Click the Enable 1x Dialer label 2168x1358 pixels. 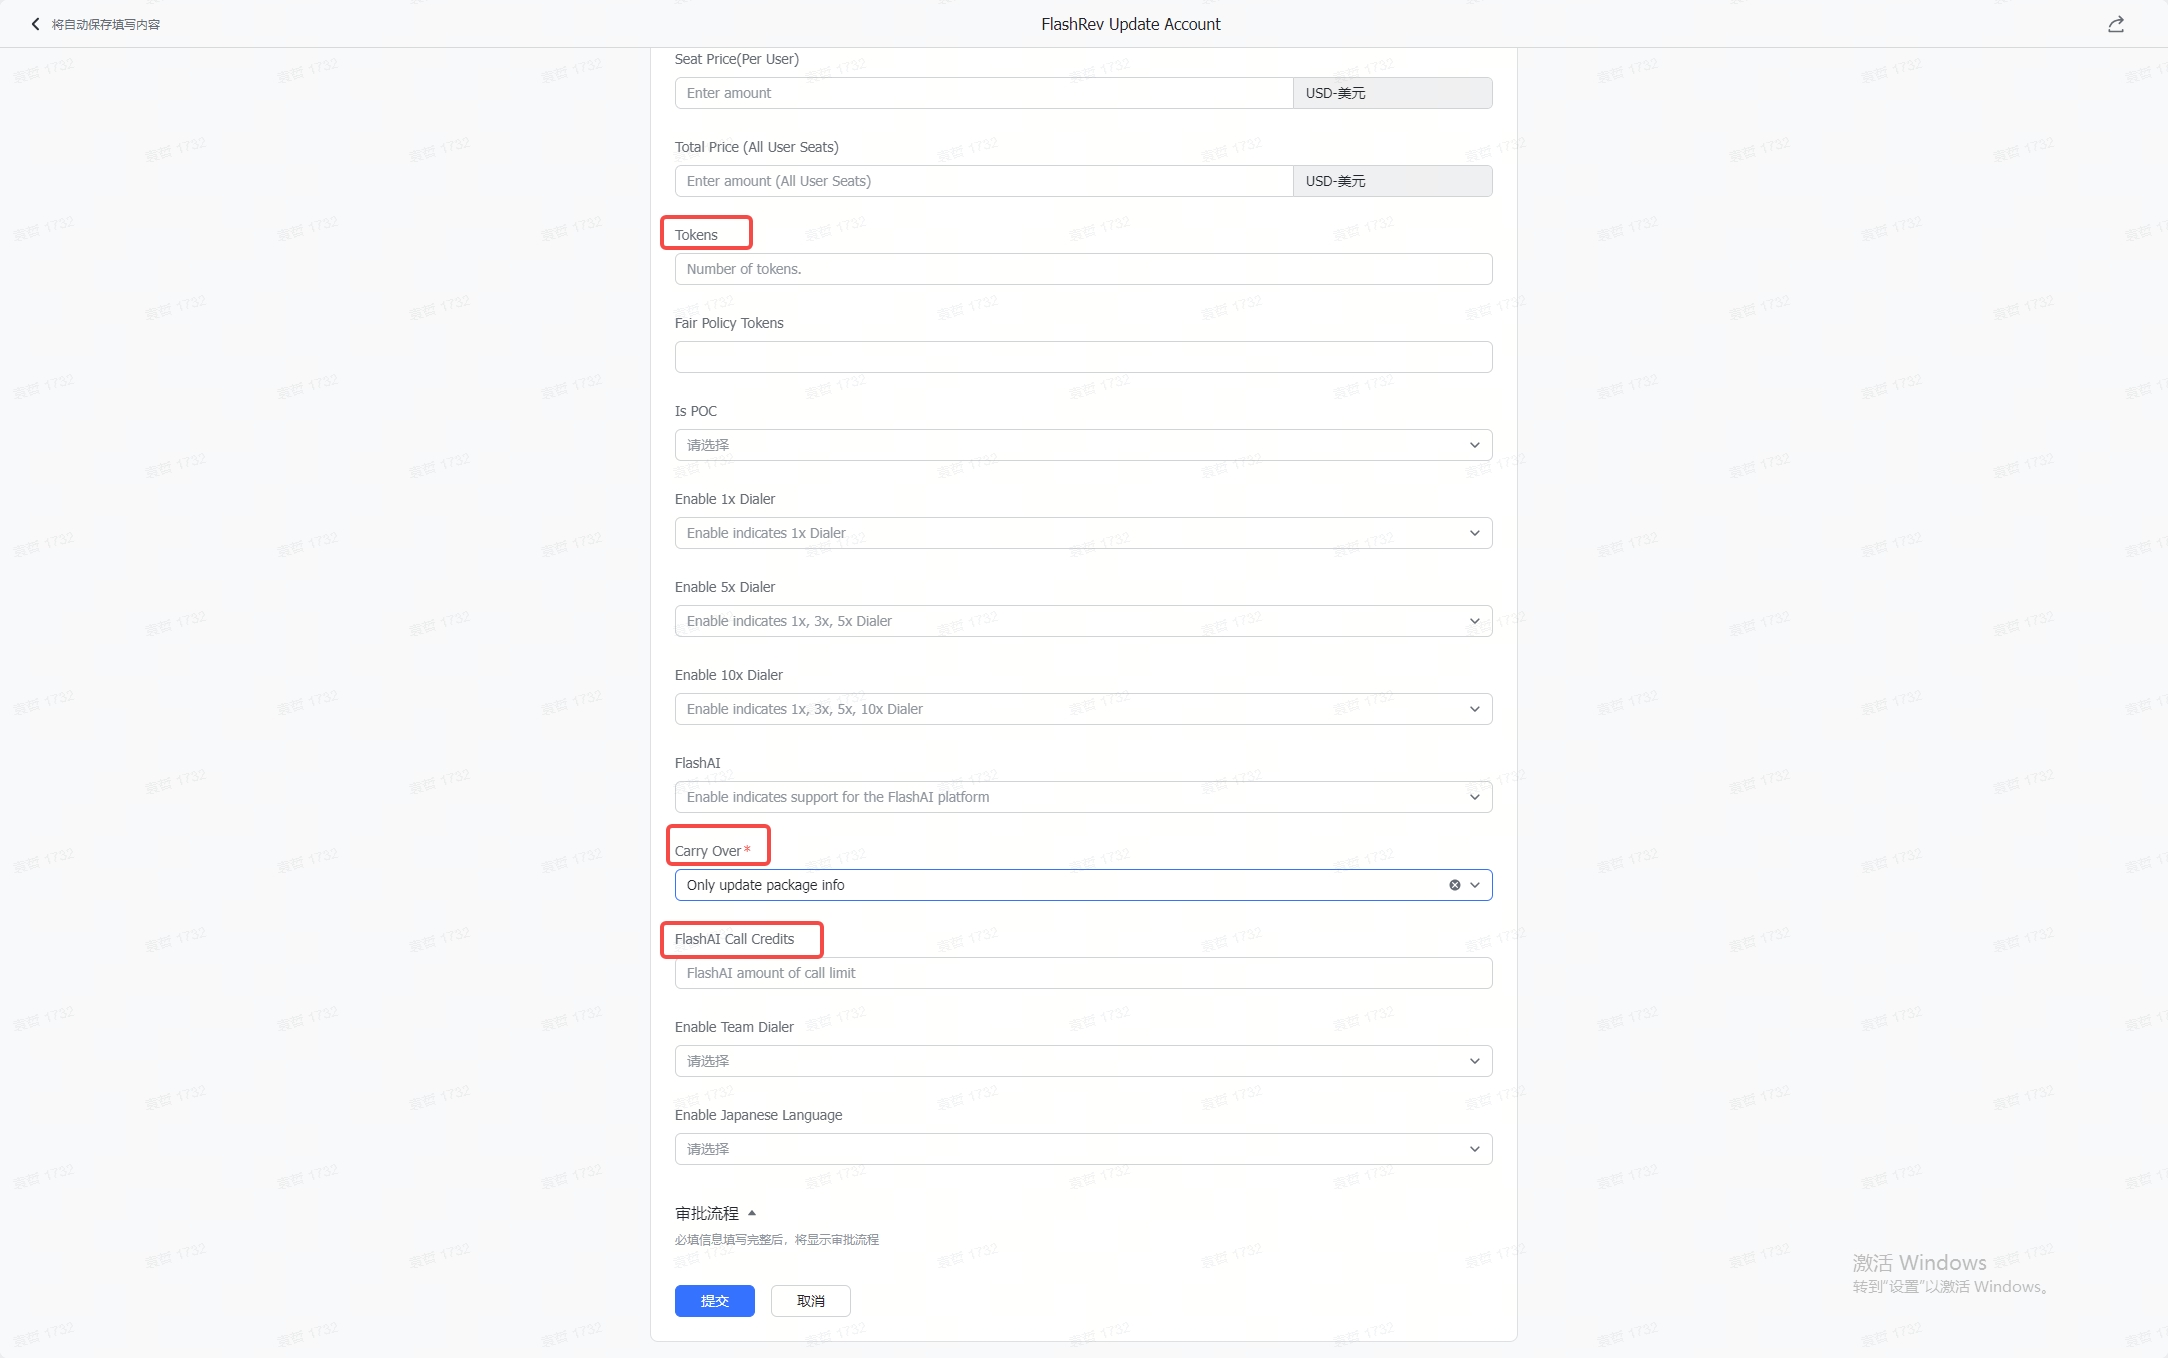725,499
